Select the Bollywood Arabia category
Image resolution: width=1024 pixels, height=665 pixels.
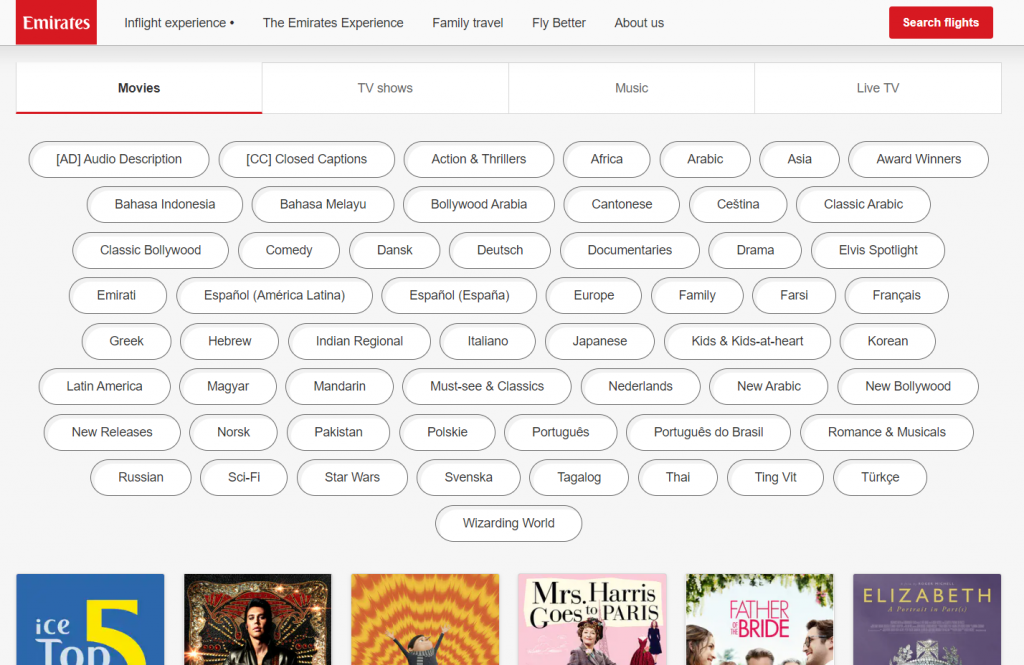[x=479, y=204]
